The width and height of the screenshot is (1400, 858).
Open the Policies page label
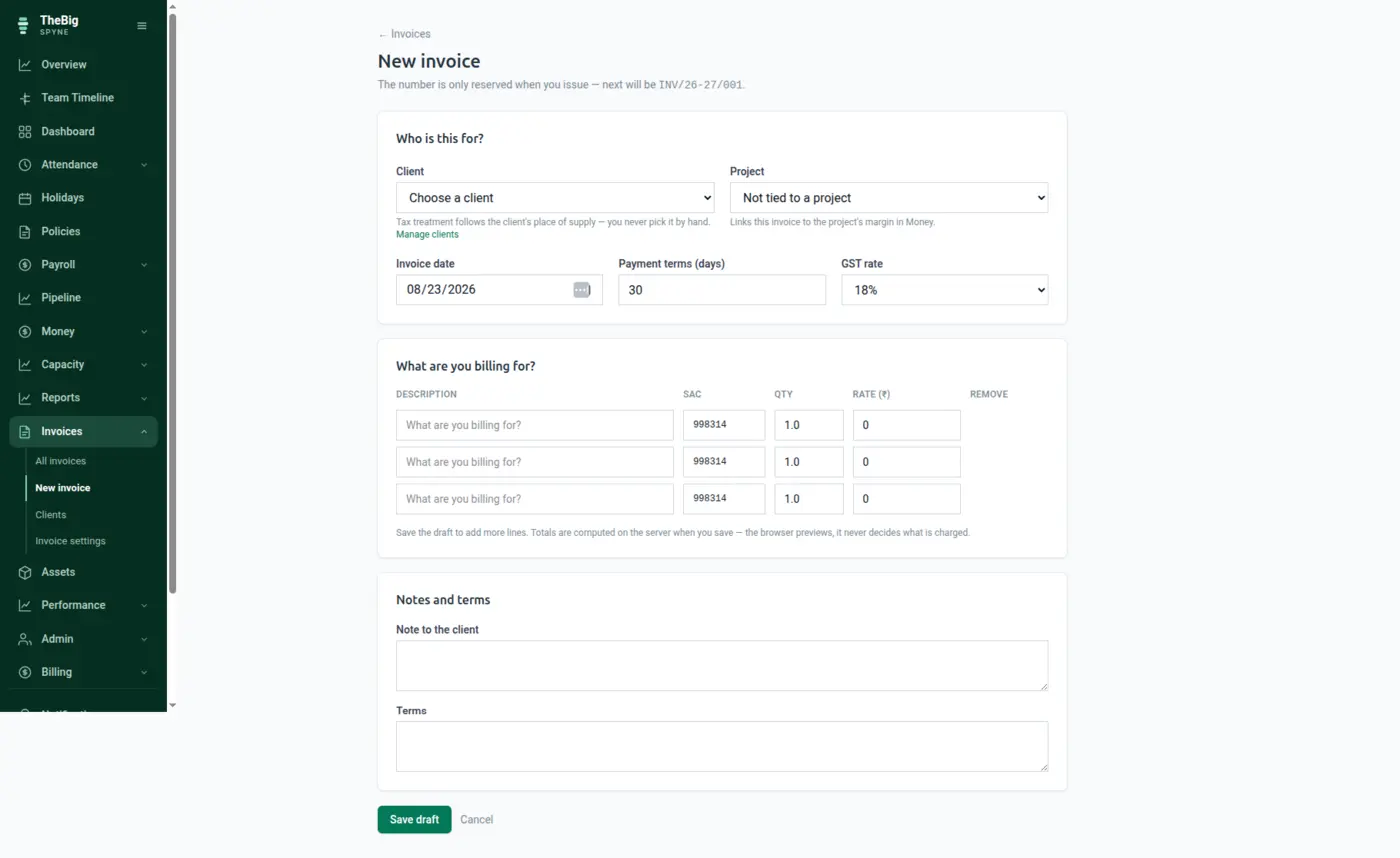coord(60,232)
